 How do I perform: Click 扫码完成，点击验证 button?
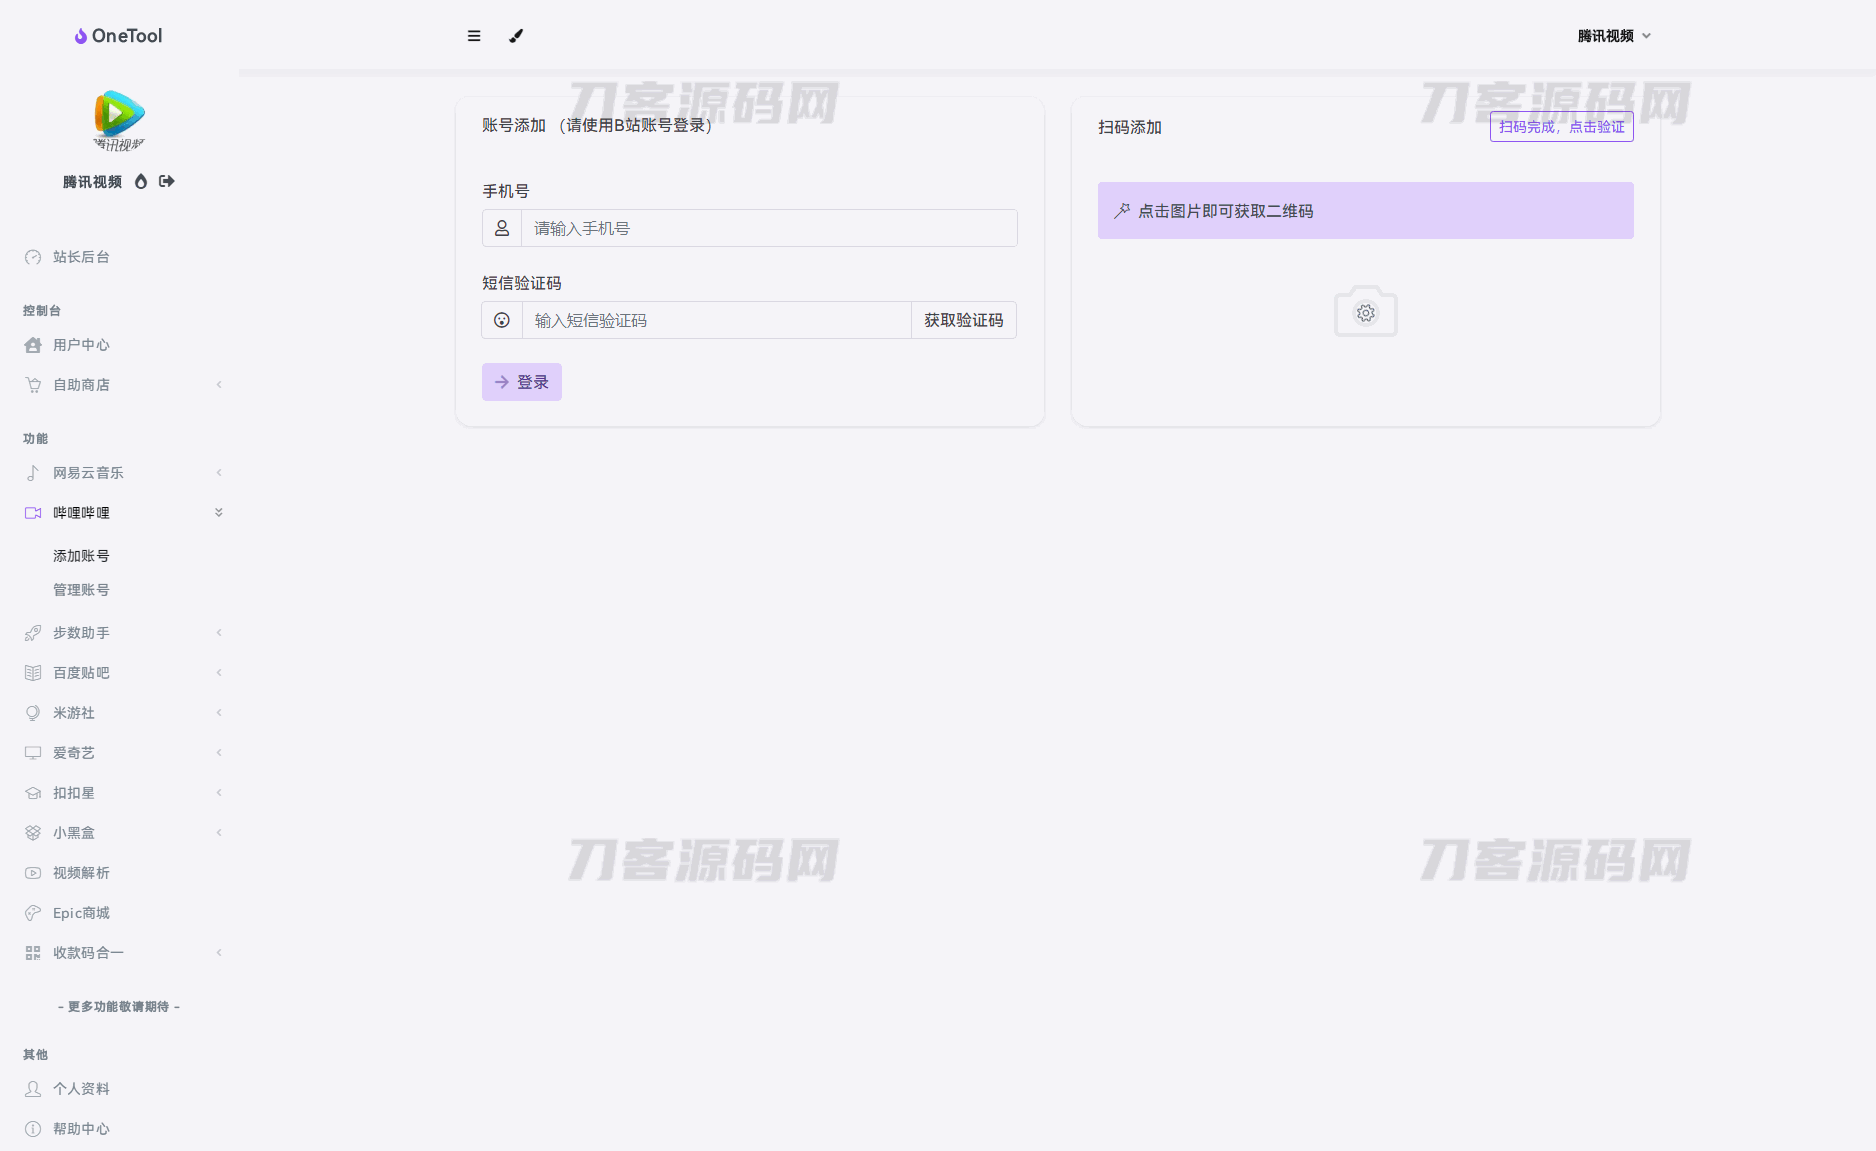coord(1561,127)
